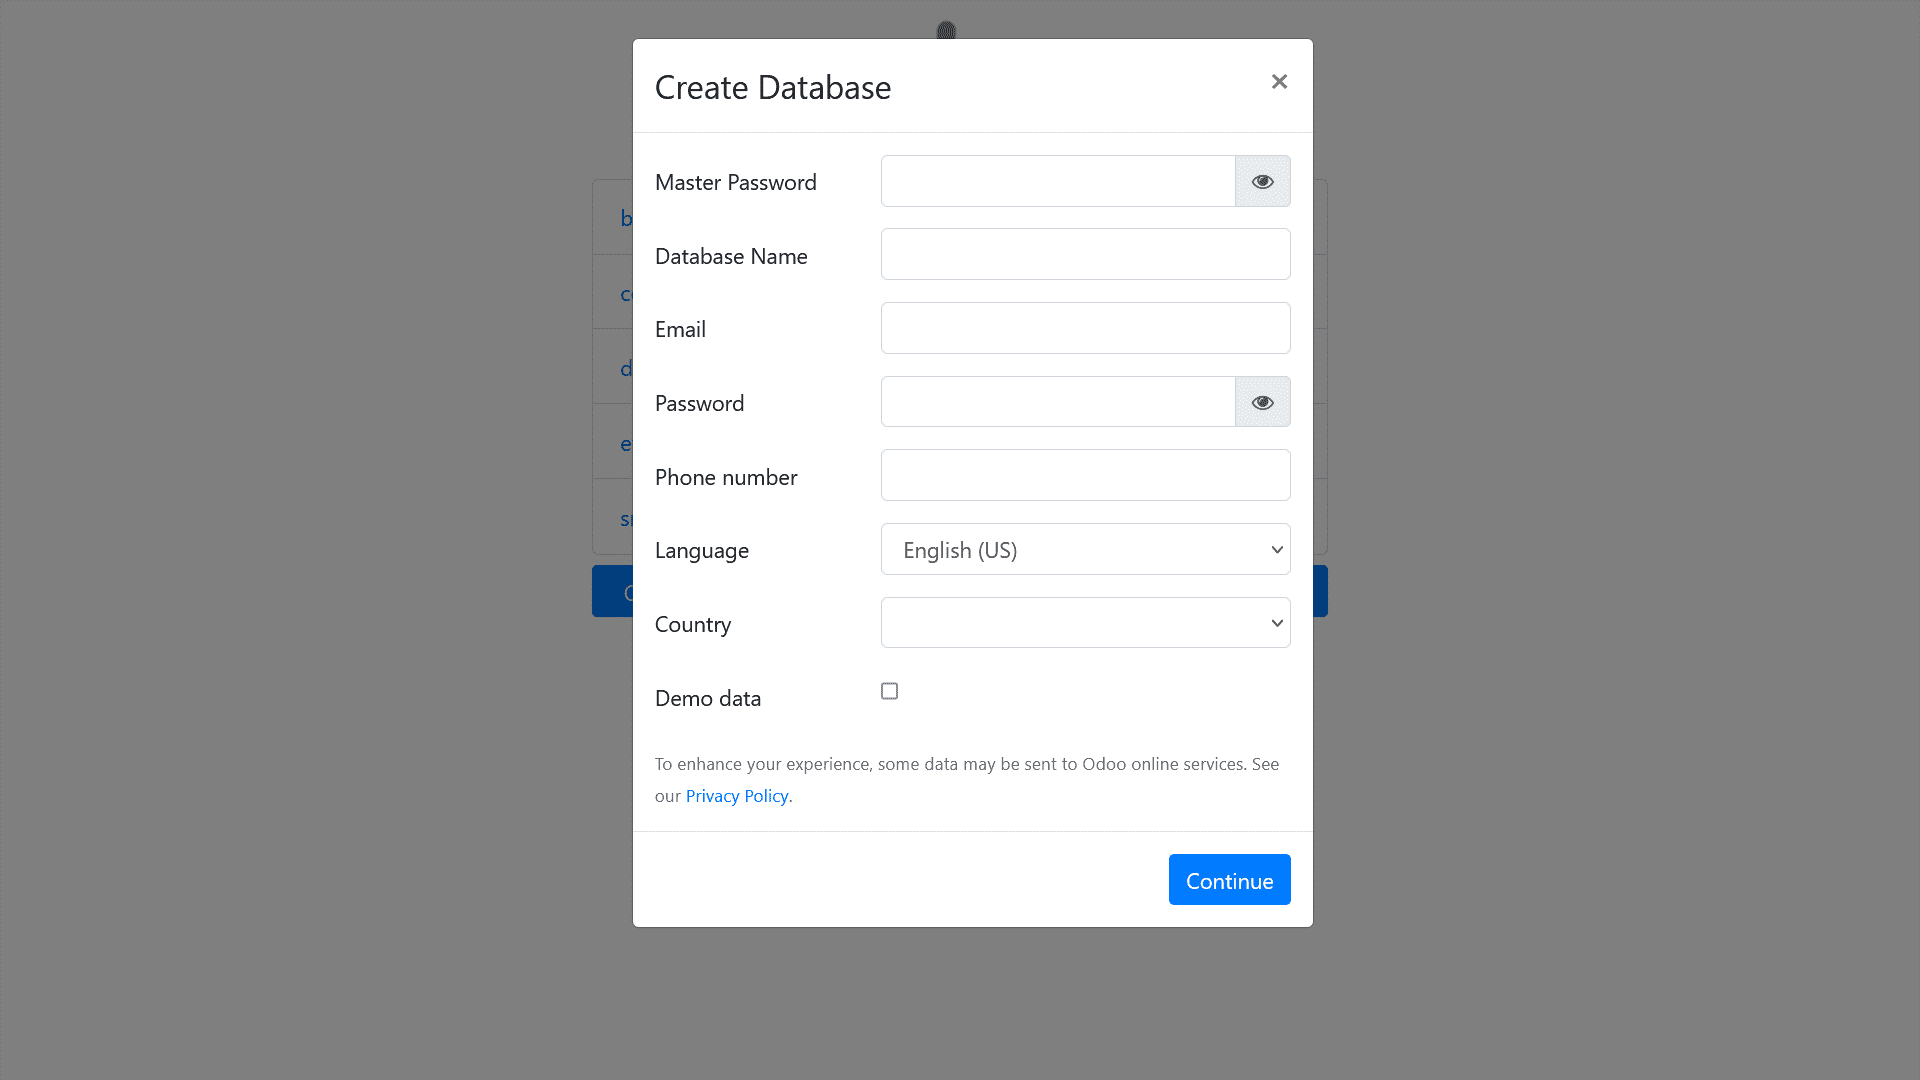Open the Language dropdown showing English (US)
This screenshot has height=1080, width=1920.
click(1085, 549)
